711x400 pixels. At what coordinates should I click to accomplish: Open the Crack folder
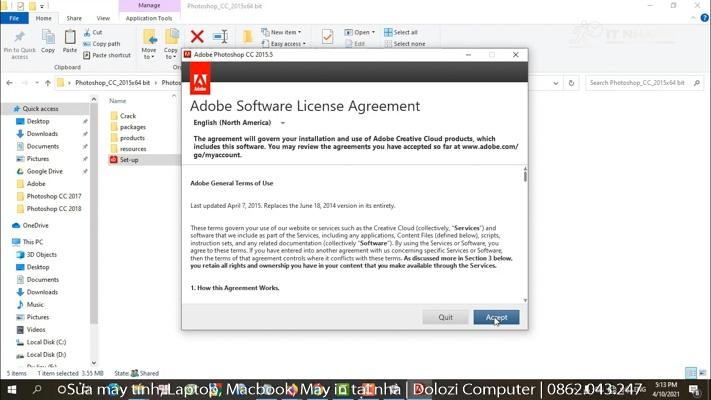[x=127, y=116]
